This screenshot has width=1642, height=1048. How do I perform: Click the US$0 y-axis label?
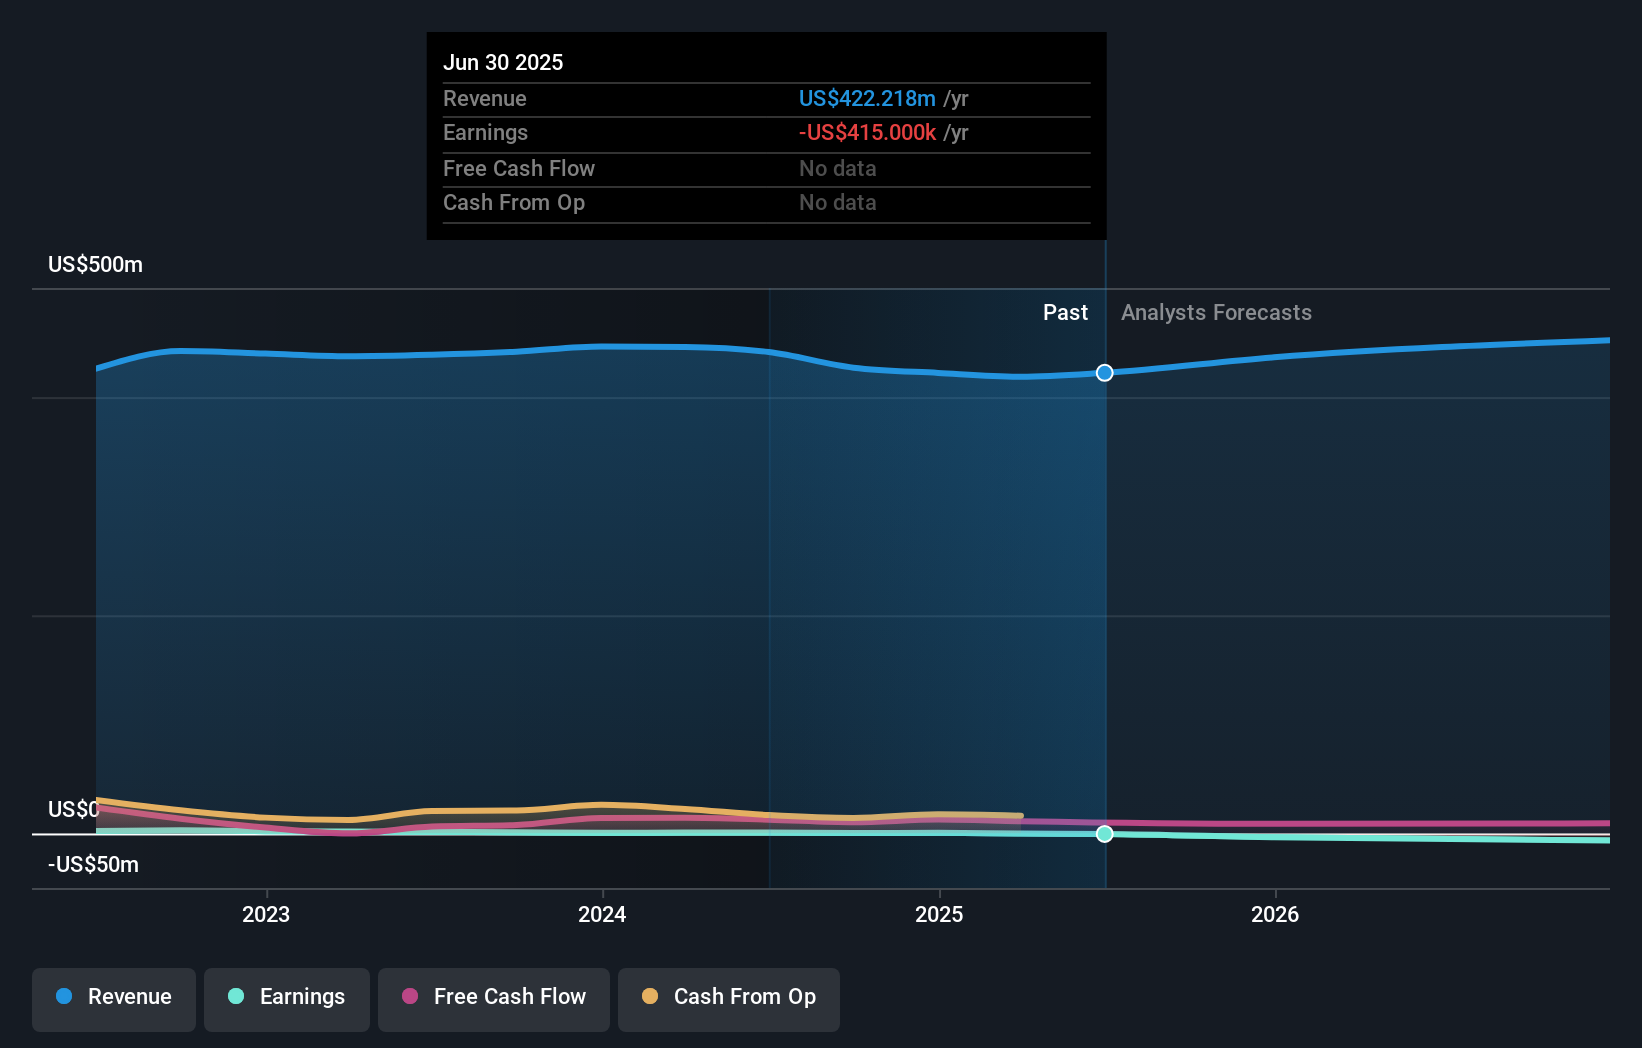73,809
